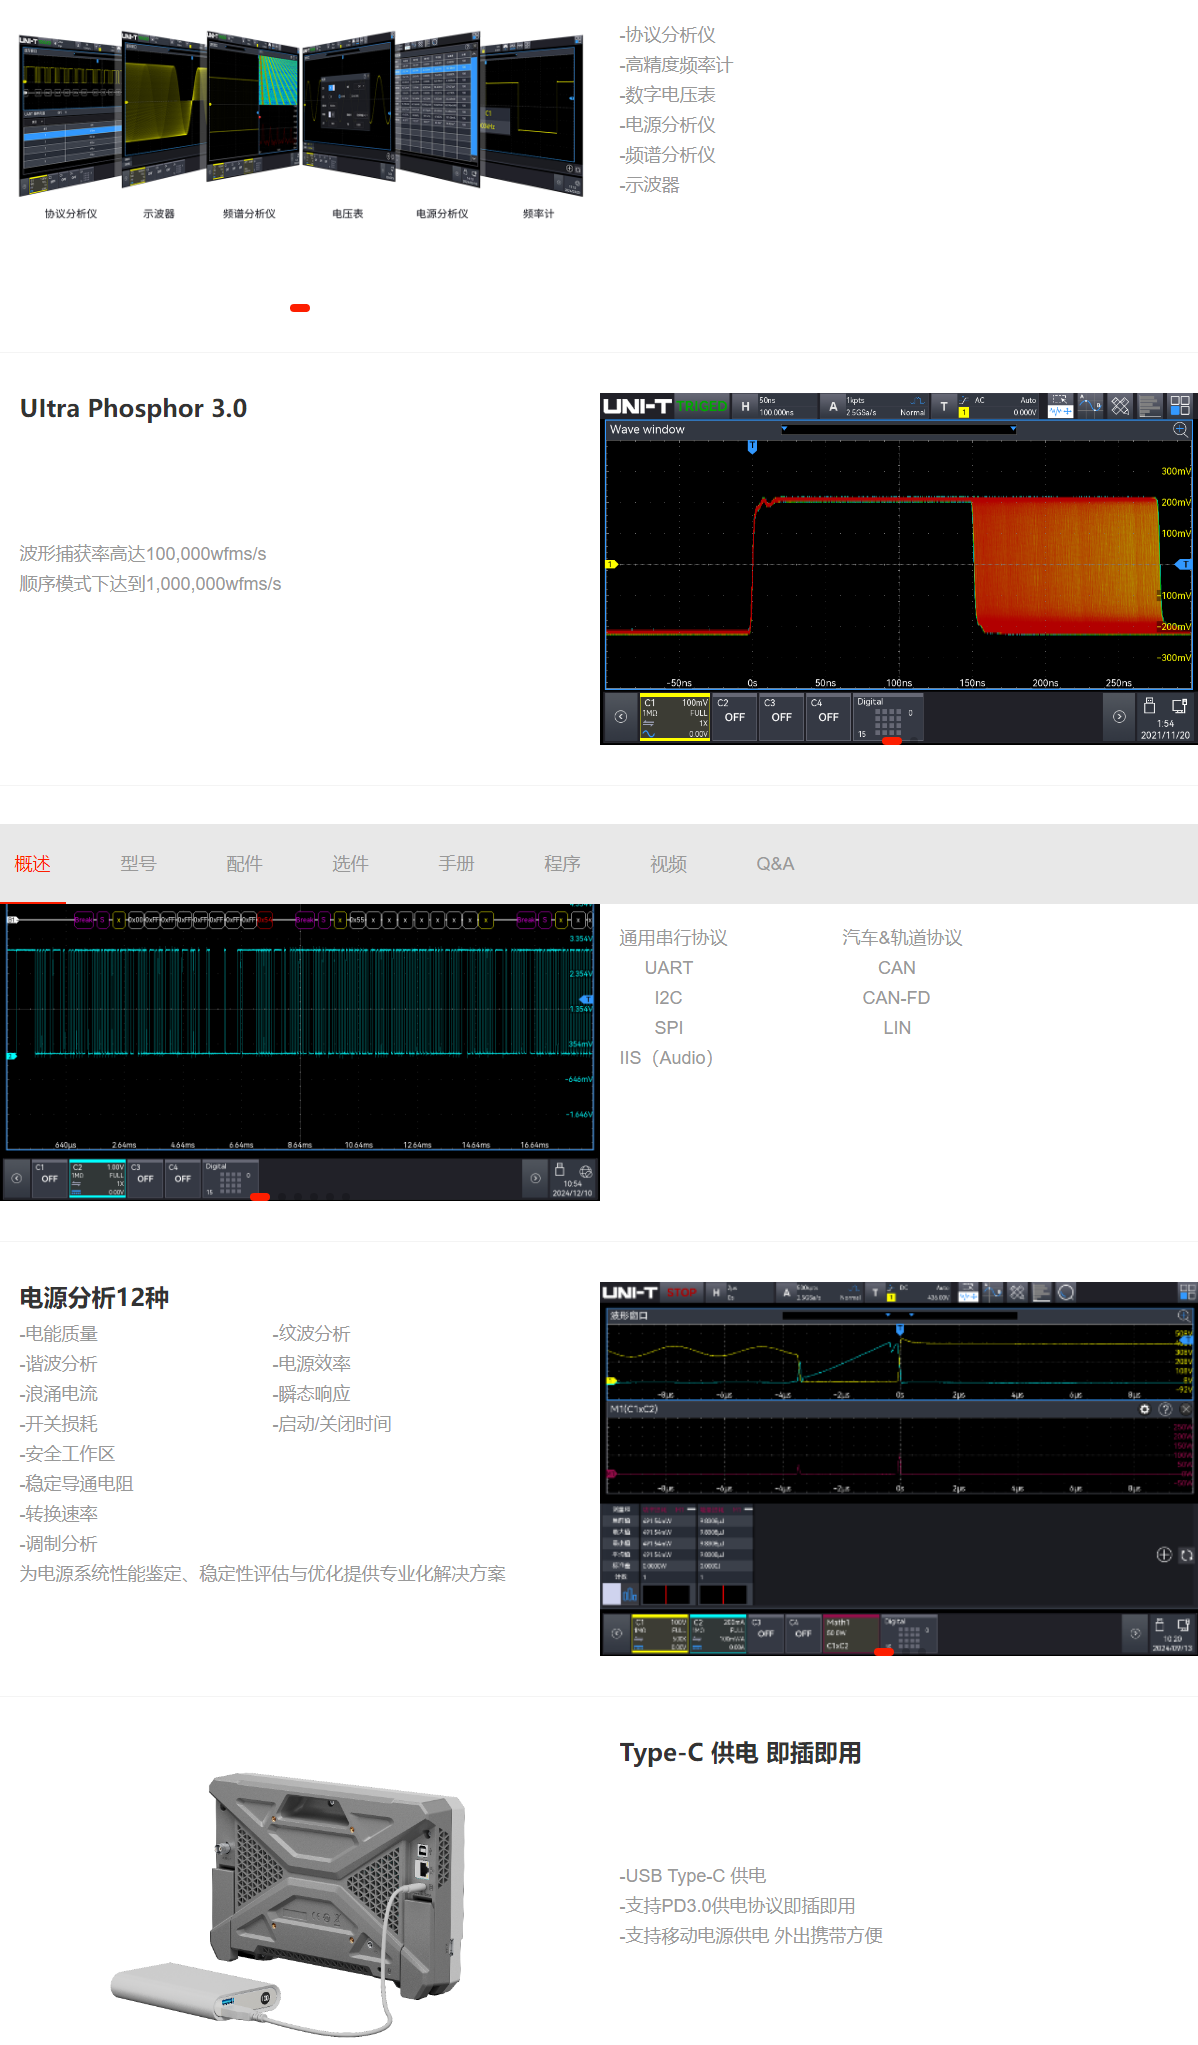This screenshot has height=2045, width=1198.
Task: Click the right arrow in Ultra Phosphor channel bar
Action: tap(1119, 717)
